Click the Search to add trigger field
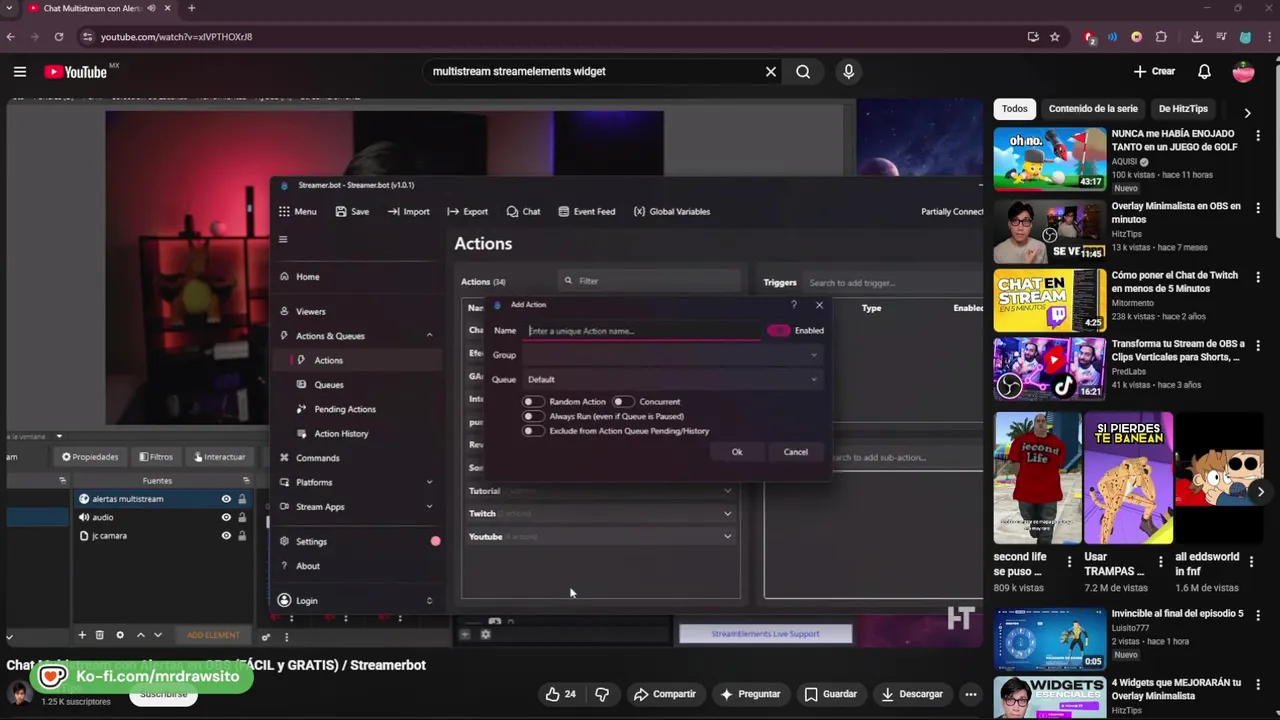This screenshot has width=1280, height=720. coord(893,283)
